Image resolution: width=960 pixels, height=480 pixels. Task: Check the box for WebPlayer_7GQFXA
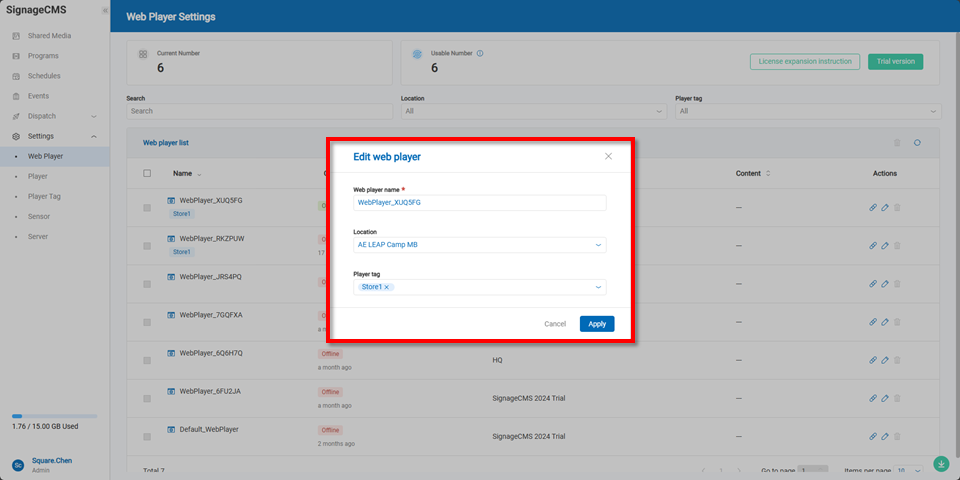(147, 323)
